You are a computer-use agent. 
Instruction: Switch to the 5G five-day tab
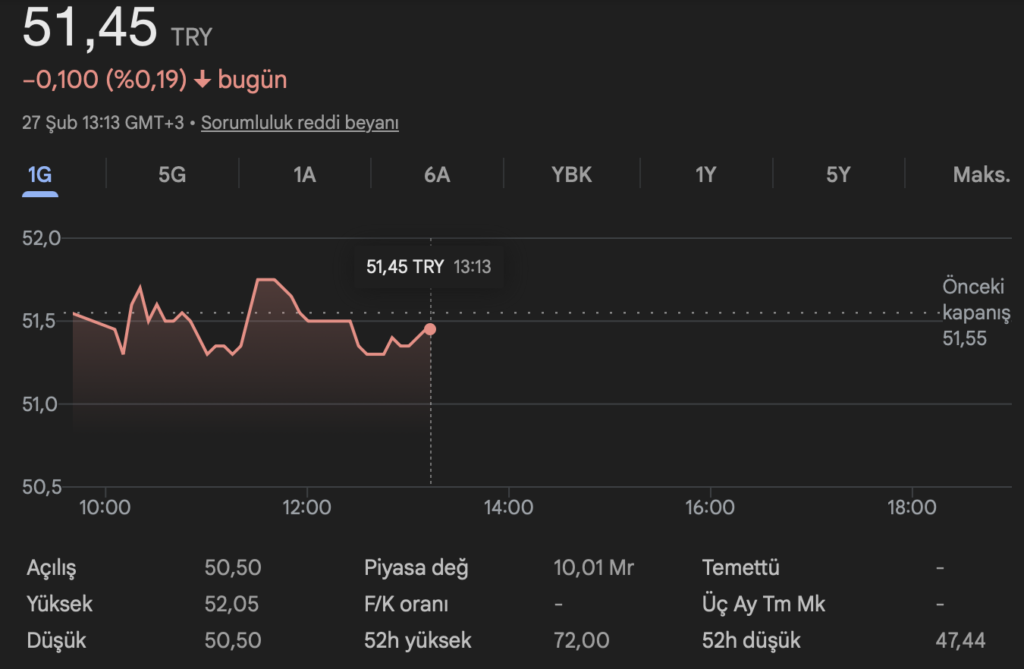(x=172, y=175)
